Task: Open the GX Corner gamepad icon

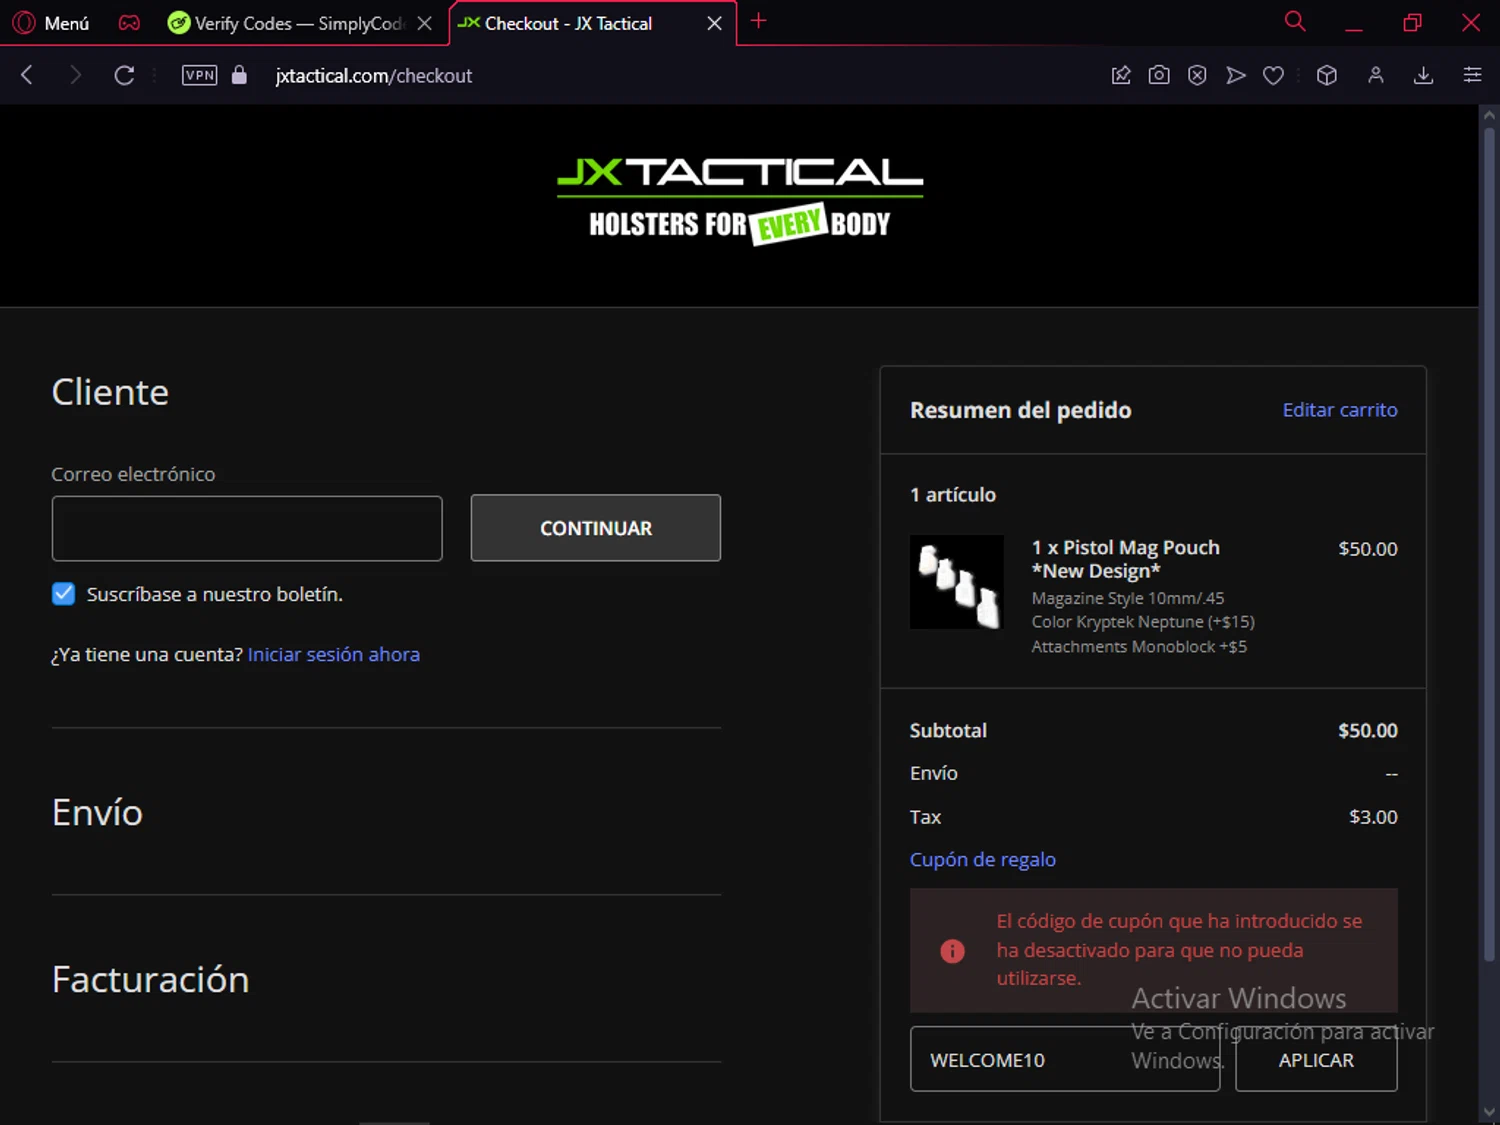Action: (129, 23)
